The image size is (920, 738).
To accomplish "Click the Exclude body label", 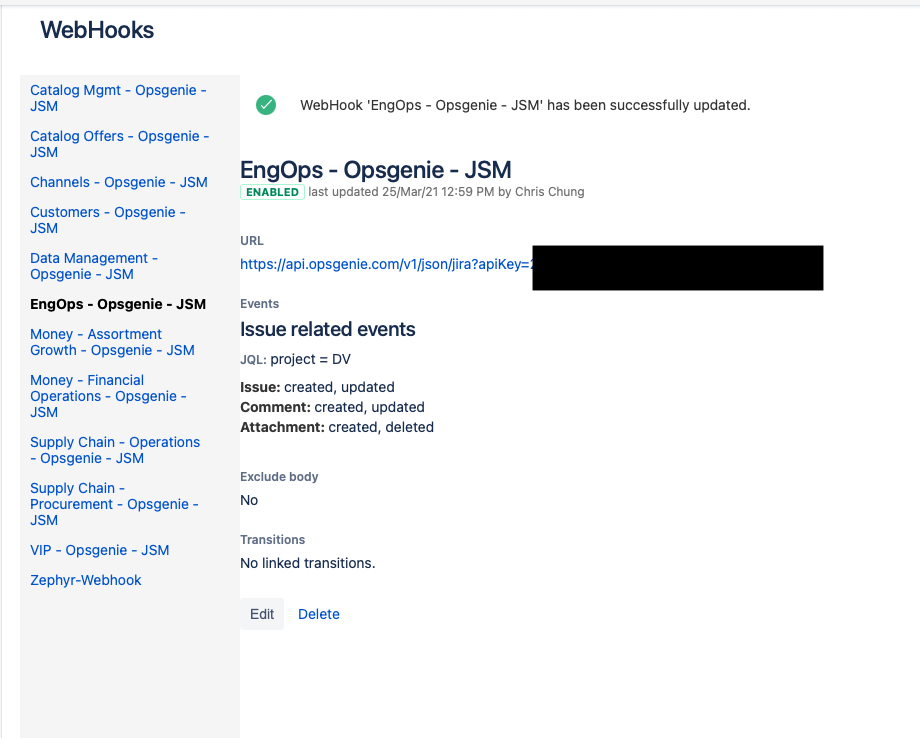I will pyautogui.click(x=279, y=476).
